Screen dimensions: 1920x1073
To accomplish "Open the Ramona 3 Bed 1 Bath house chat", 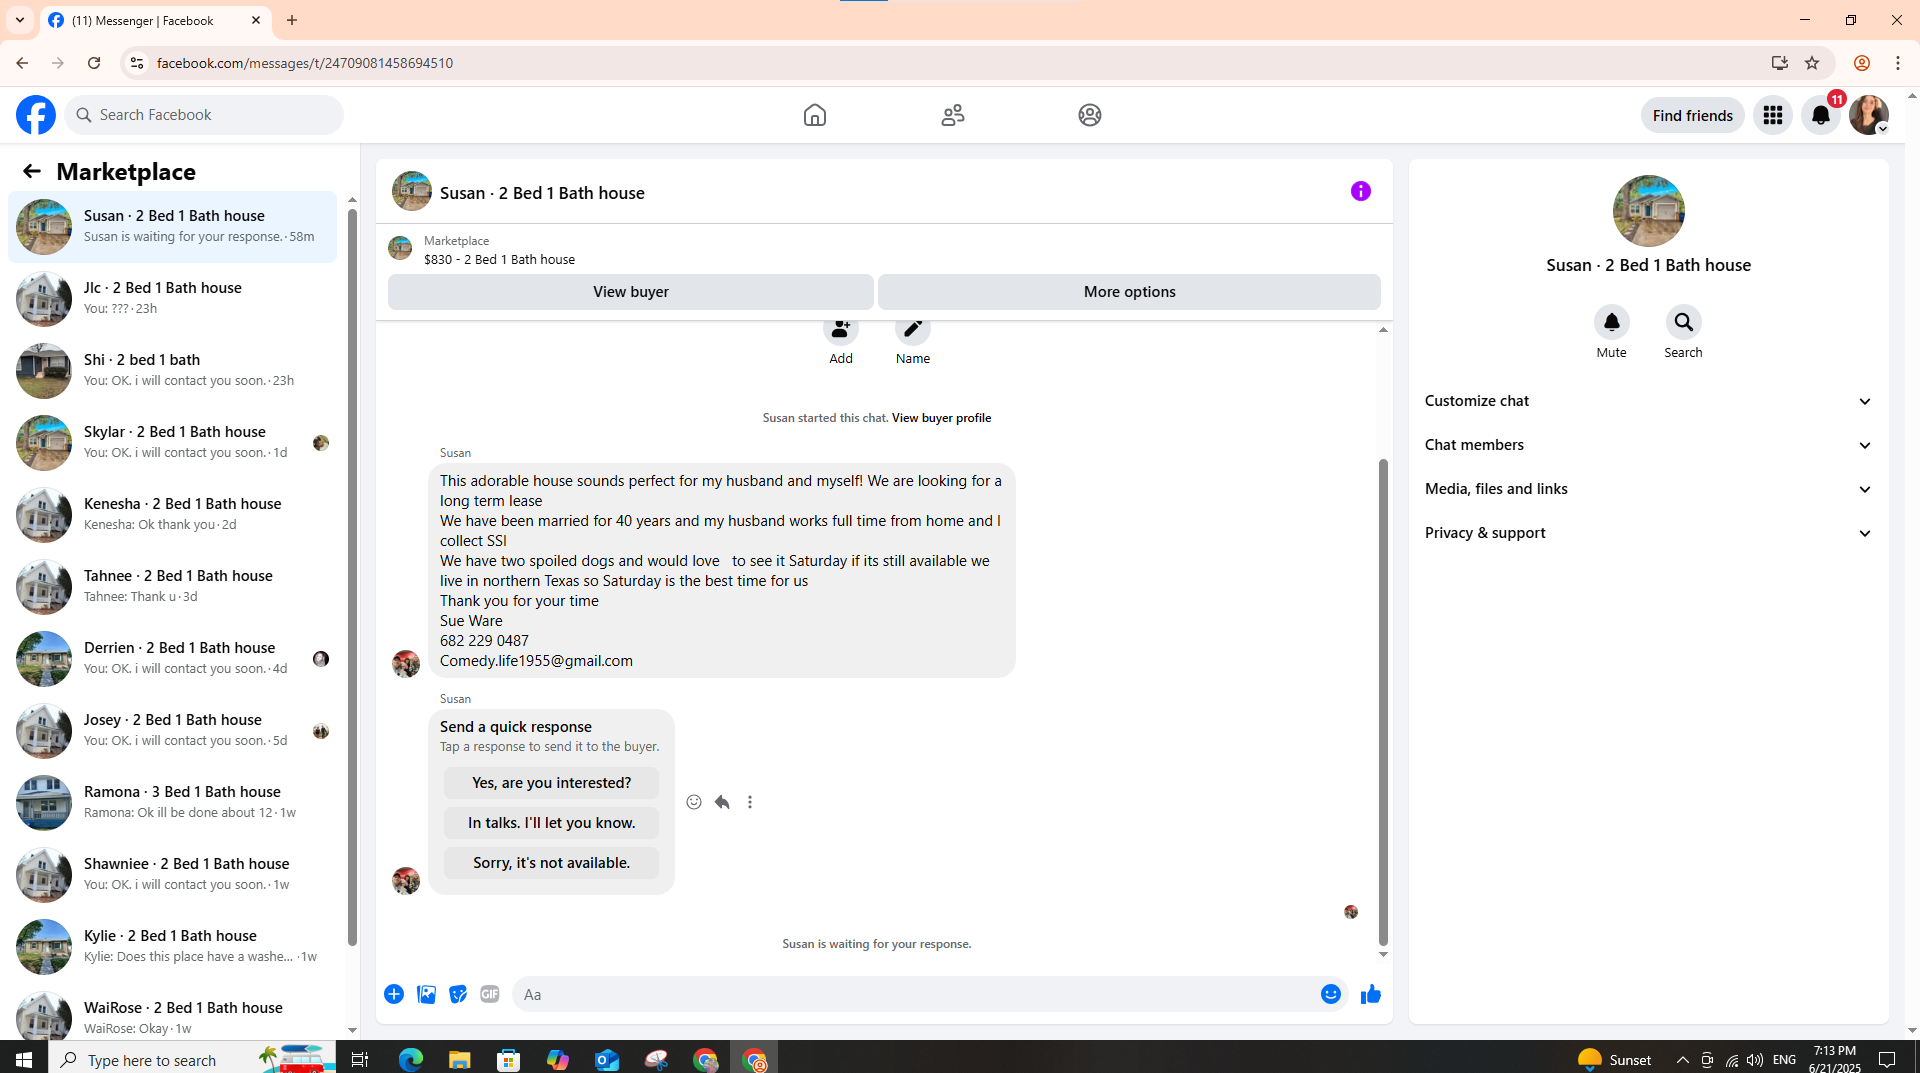I will (172, 802).
